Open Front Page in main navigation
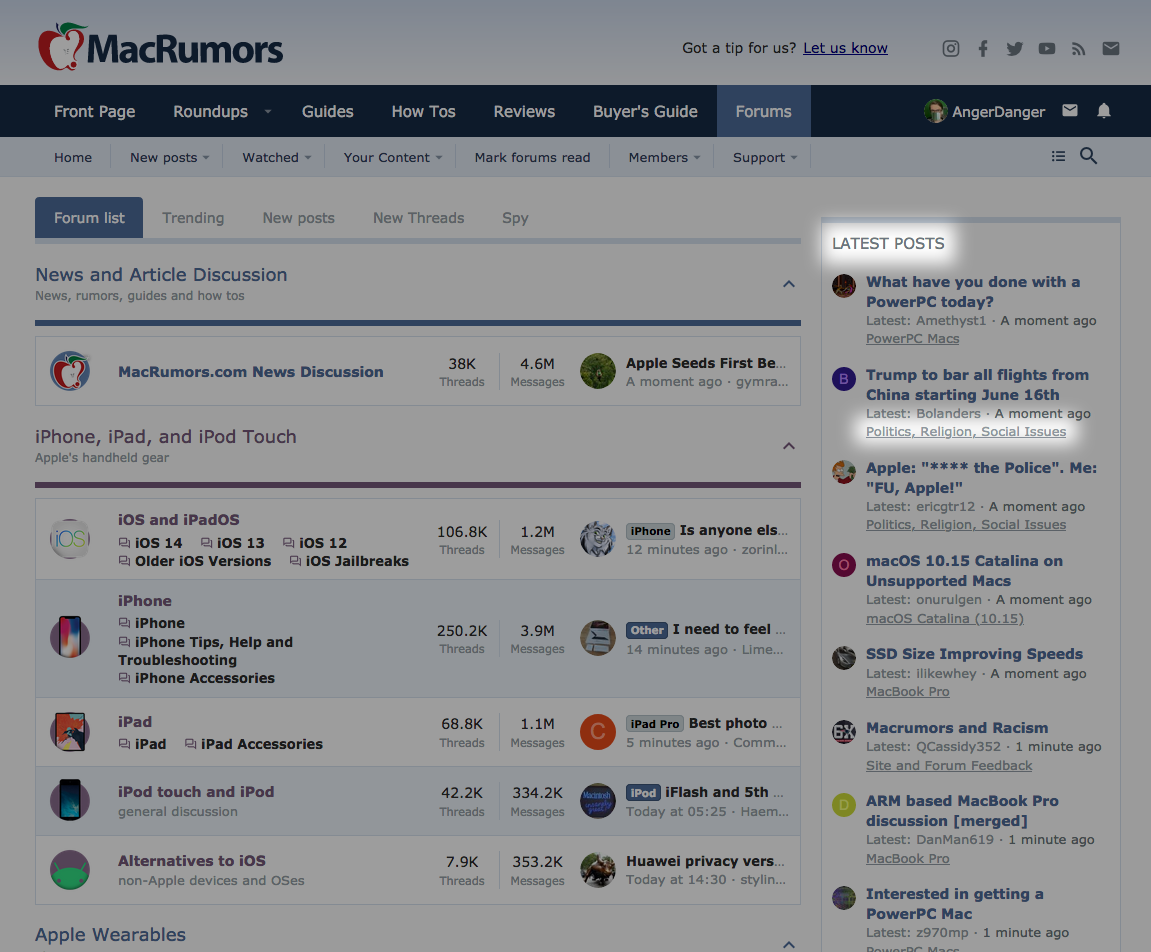This screenshot has width=1151, height=952. tap(95, 112)
